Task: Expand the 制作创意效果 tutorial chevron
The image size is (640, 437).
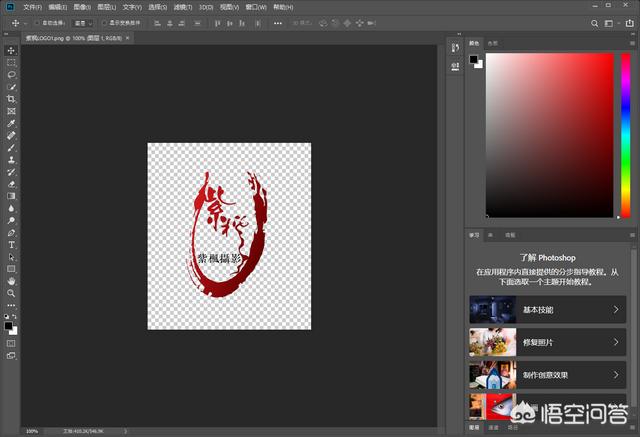Action: [616, 375]
